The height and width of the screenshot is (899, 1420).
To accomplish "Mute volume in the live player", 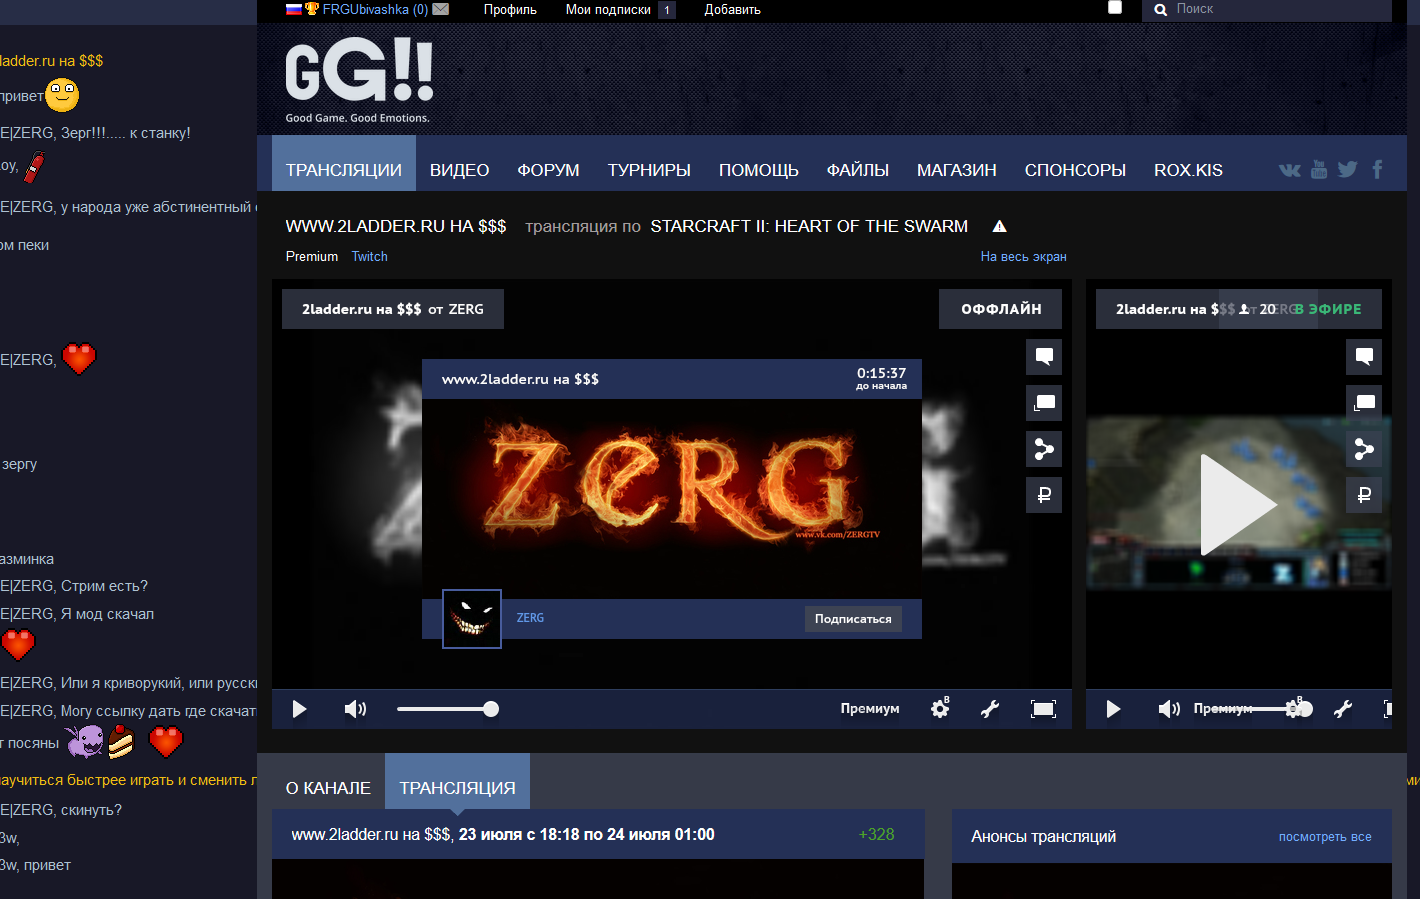I will point(1169,709).
